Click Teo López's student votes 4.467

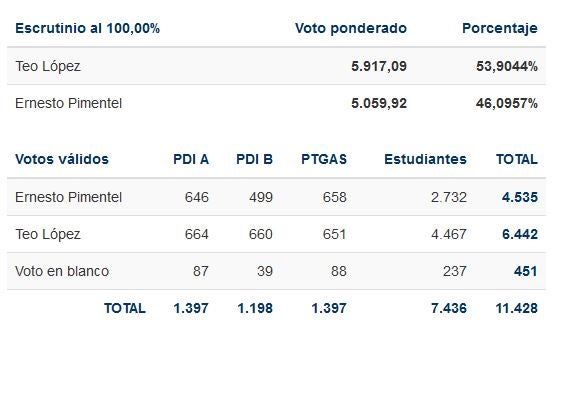tap(449, 234)
